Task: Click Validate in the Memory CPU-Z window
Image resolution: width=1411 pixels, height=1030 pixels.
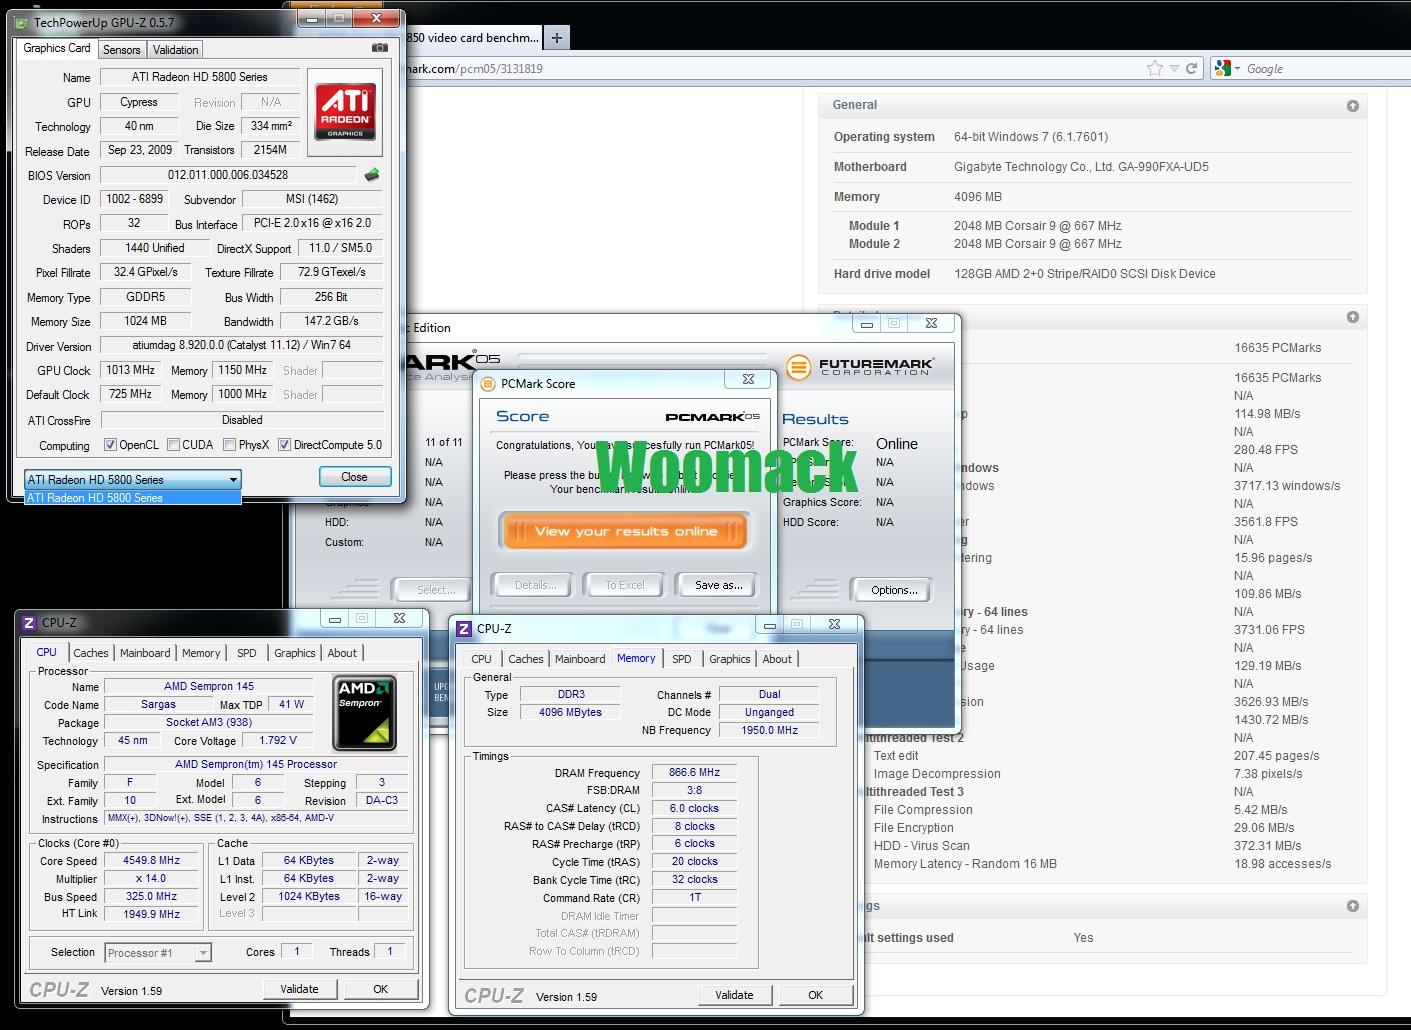Action: pos(734,995)
